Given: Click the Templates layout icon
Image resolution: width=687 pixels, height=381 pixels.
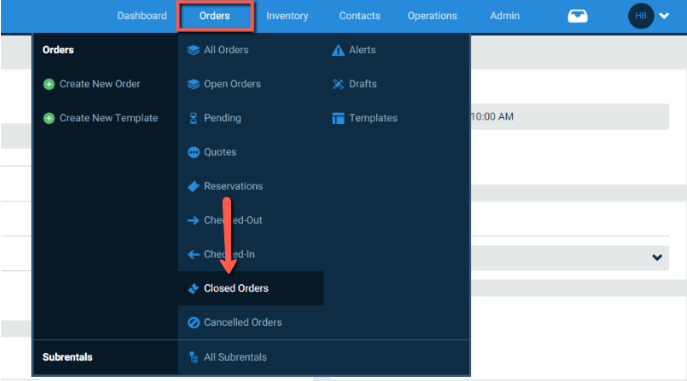Looking at the screenshot, I should click(338, 118).
